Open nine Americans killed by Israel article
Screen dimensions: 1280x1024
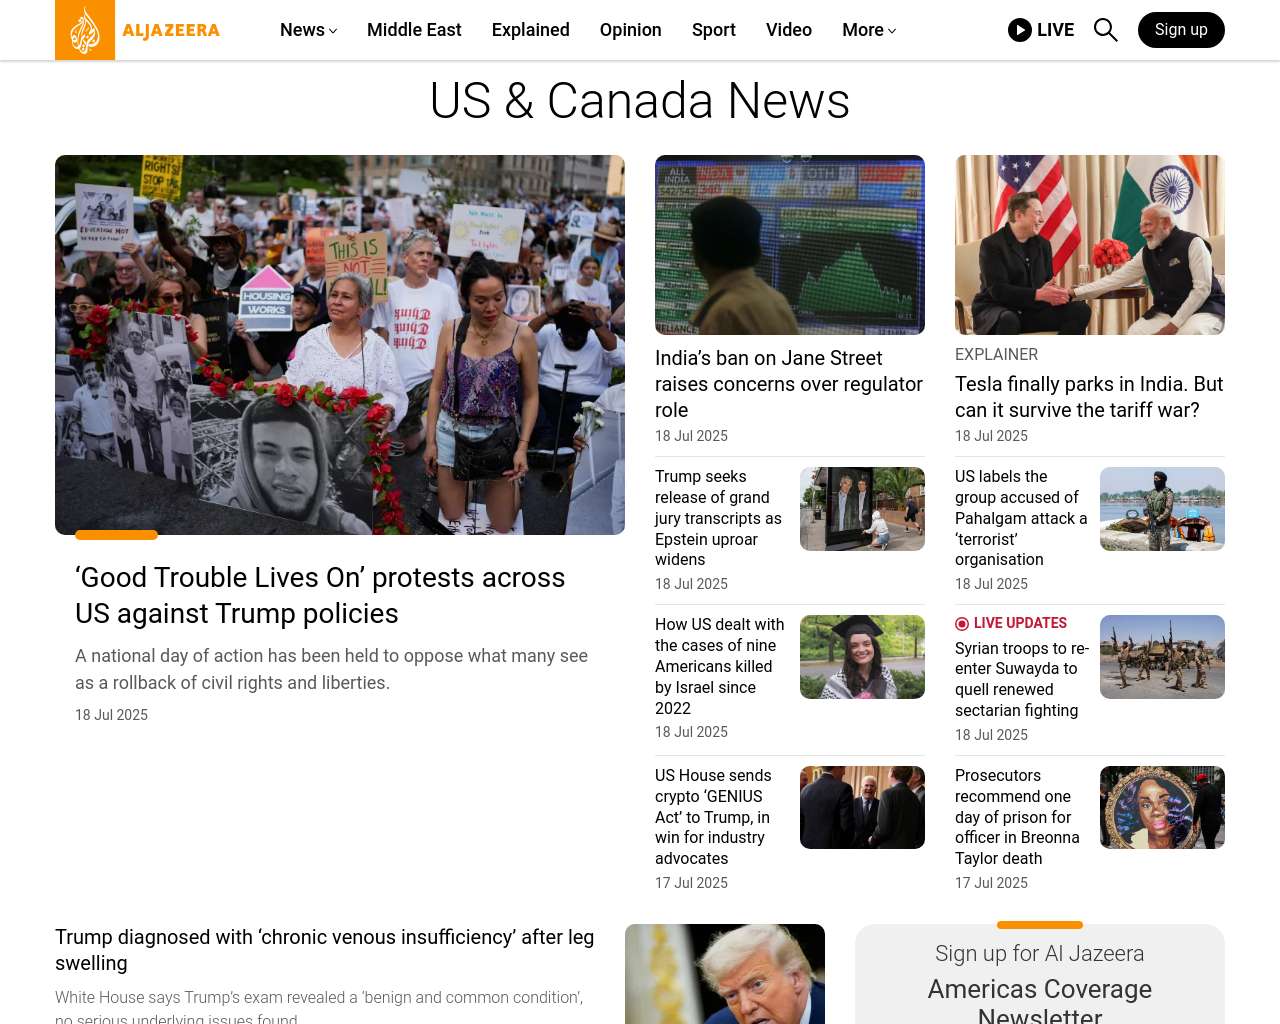[x=720, y=666]
